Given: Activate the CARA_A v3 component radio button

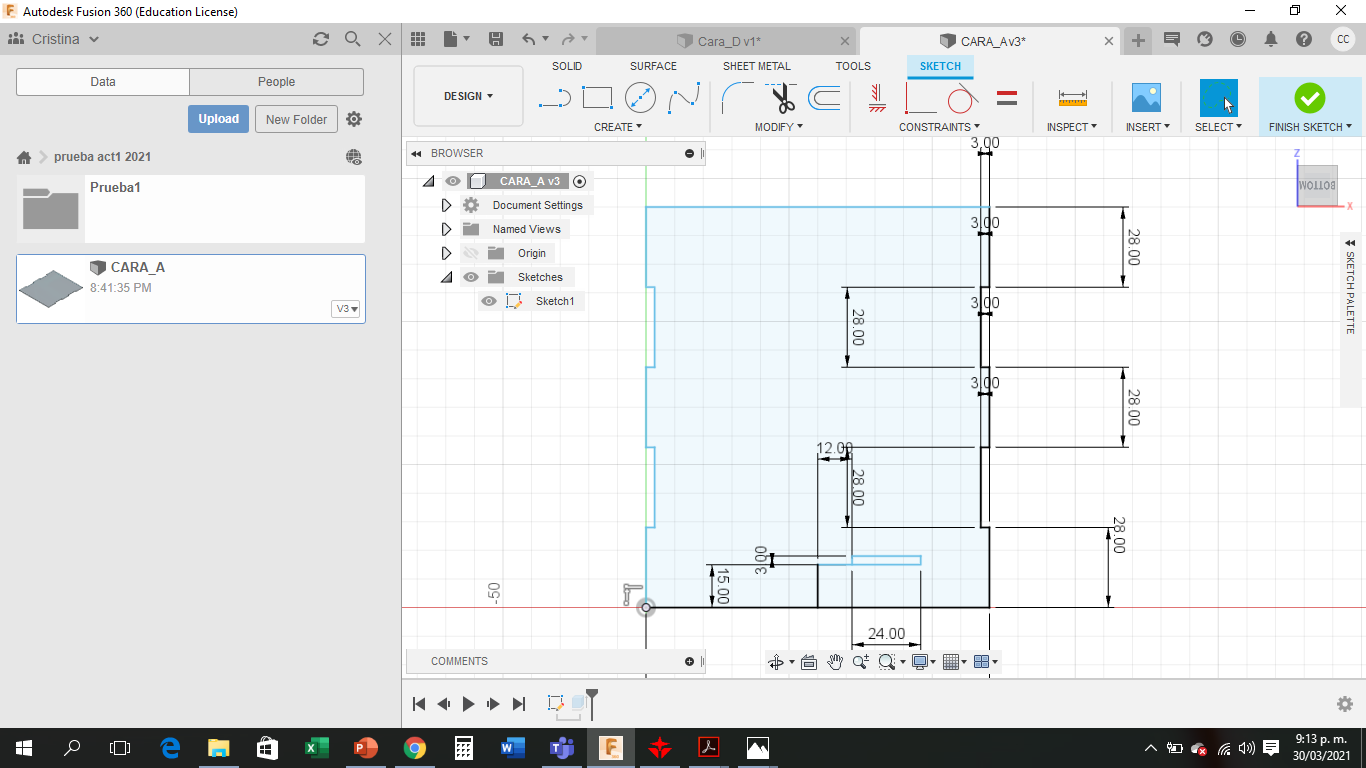Looking at the screenshot, I should (580, 181).
